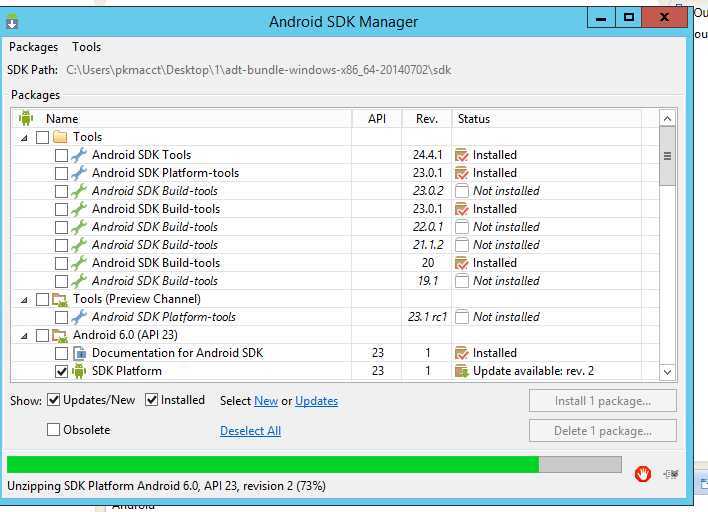Click the wrench icon for Build-tools 19.1

pyautogui.click(x=79, y=281)
